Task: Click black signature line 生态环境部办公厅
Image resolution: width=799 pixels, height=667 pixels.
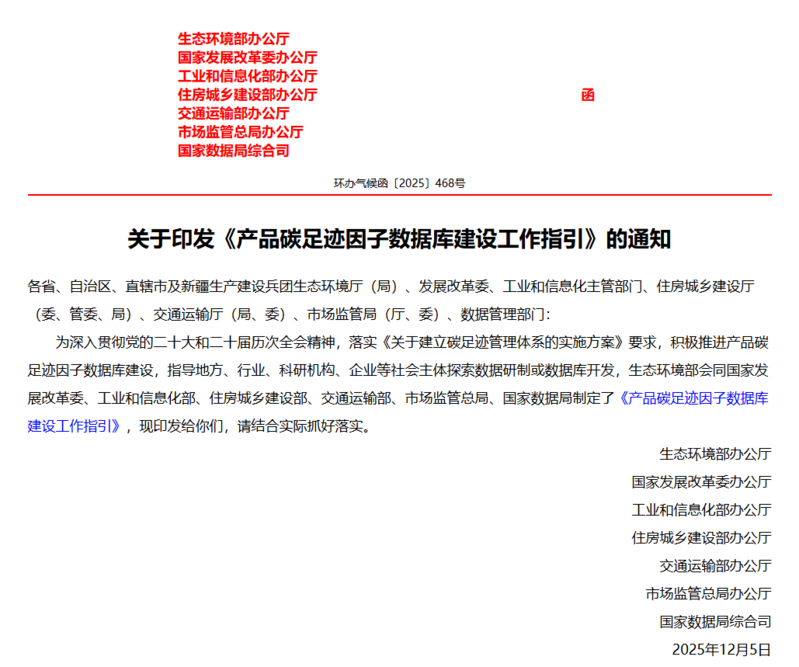Action: click(x=715, y=453)
